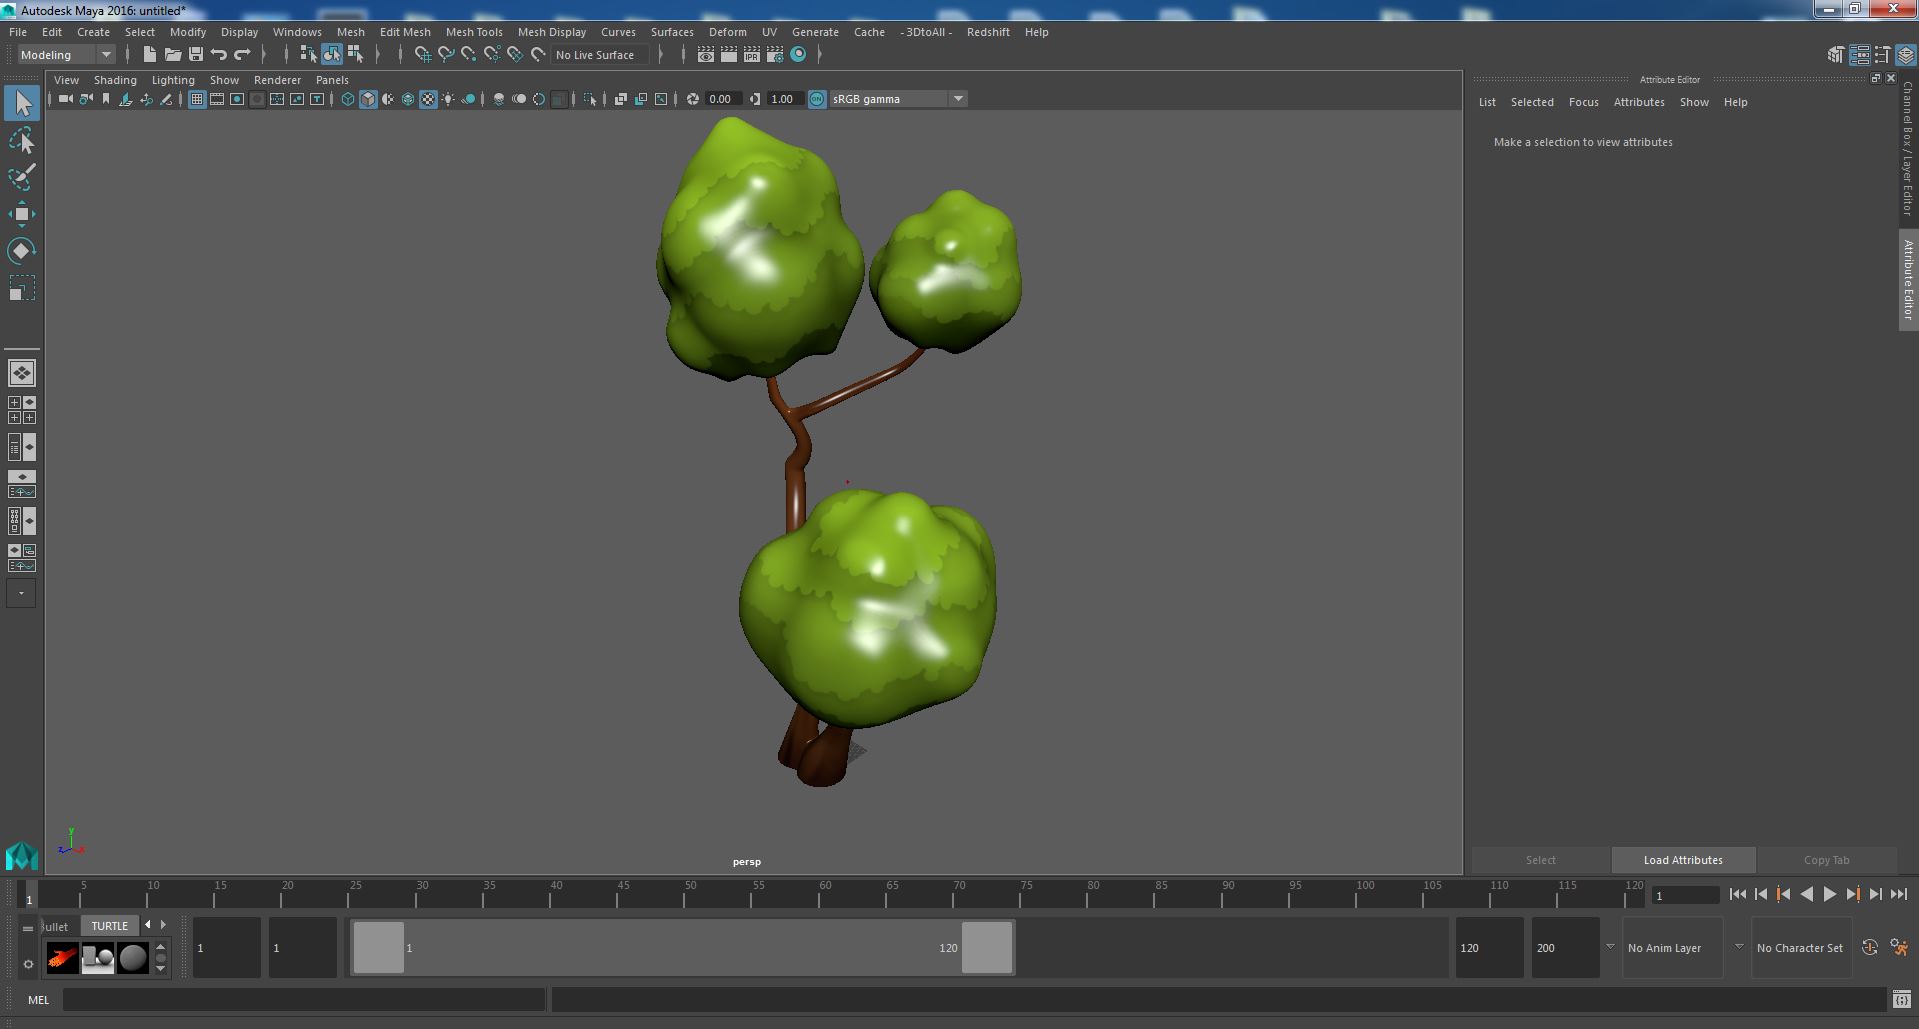Click the Copy Tab button

pyautogui.click(x=1826, y=860)
